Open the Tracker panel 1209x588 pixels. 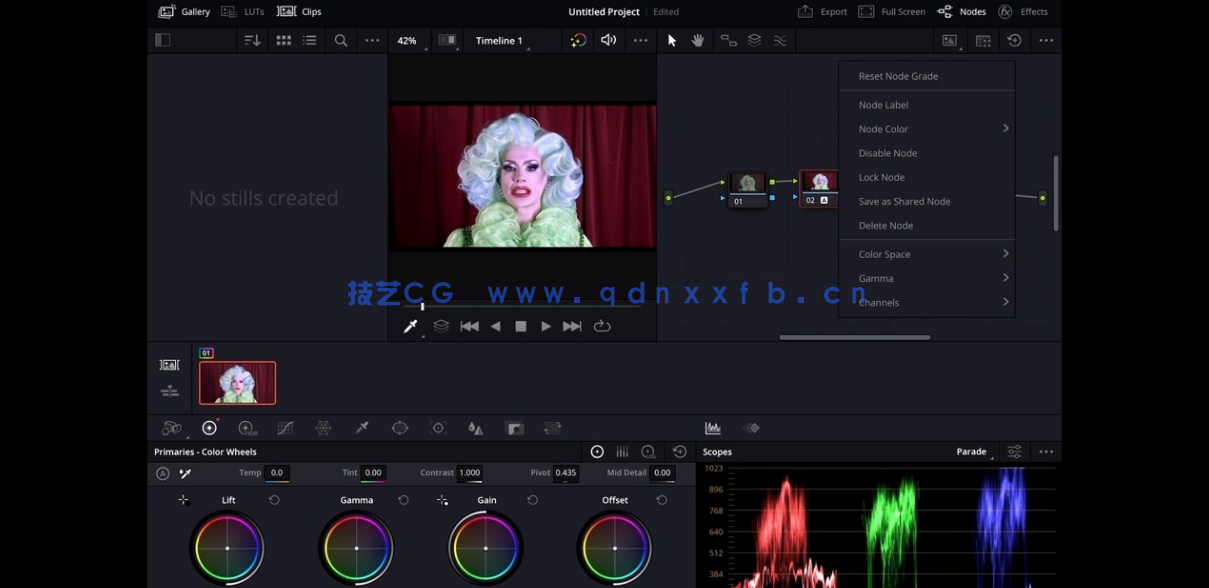[437, 427]
